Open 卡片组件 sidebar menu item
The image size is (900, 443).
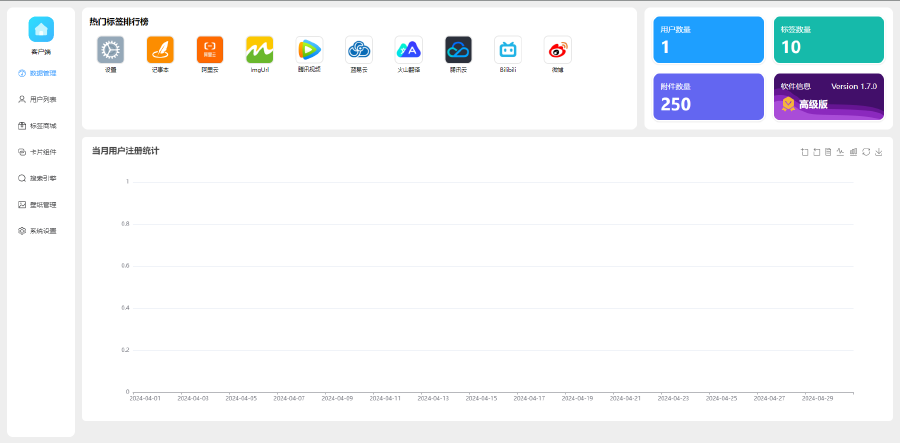pos(42,152)
